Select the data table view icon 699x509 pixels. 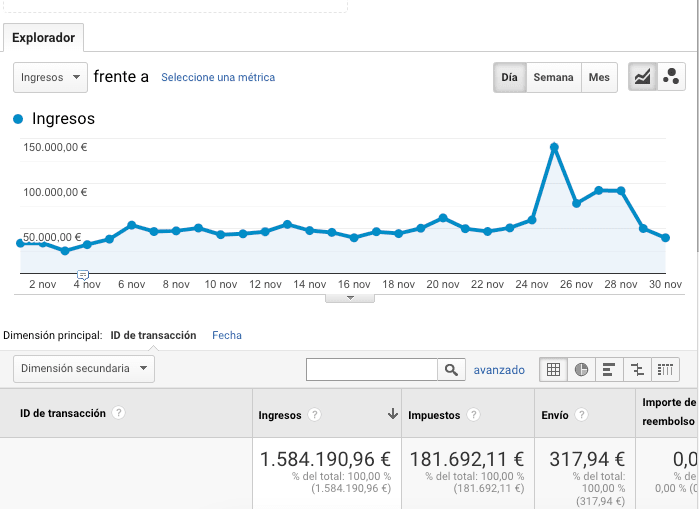pyautogui.click(x=552, y=370)
